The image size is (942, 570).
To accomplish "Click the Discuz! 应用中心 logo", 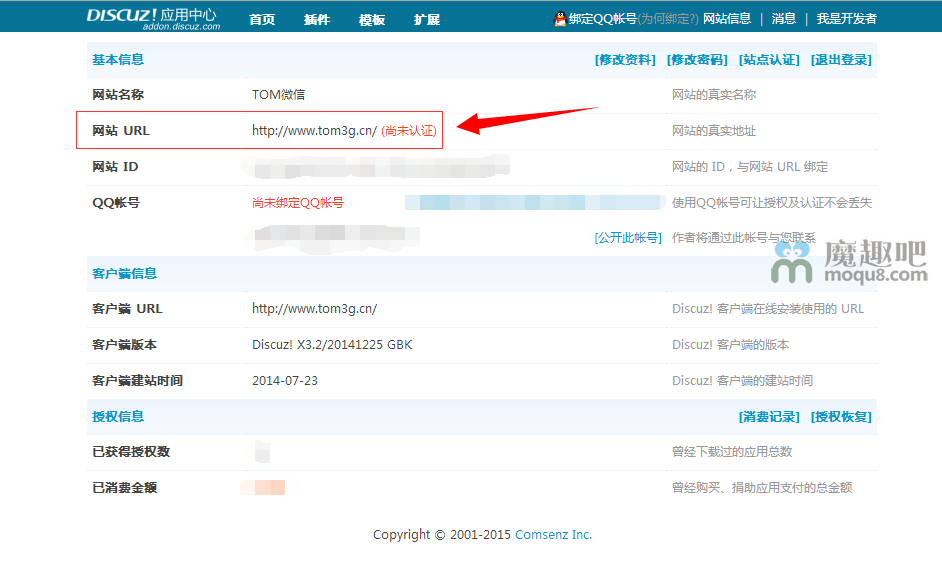I will [x=153, y=19].
